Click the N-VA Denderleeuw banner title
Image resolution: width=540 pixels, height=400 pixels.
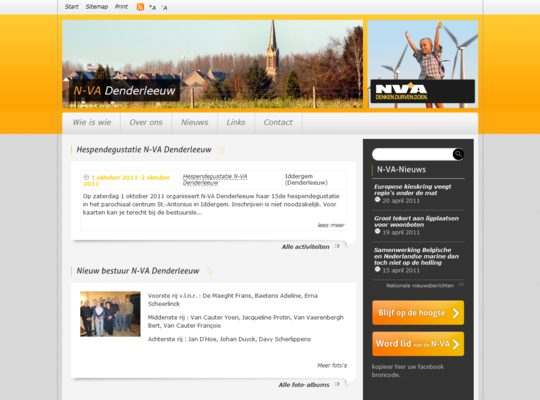(x=124, y=91)
